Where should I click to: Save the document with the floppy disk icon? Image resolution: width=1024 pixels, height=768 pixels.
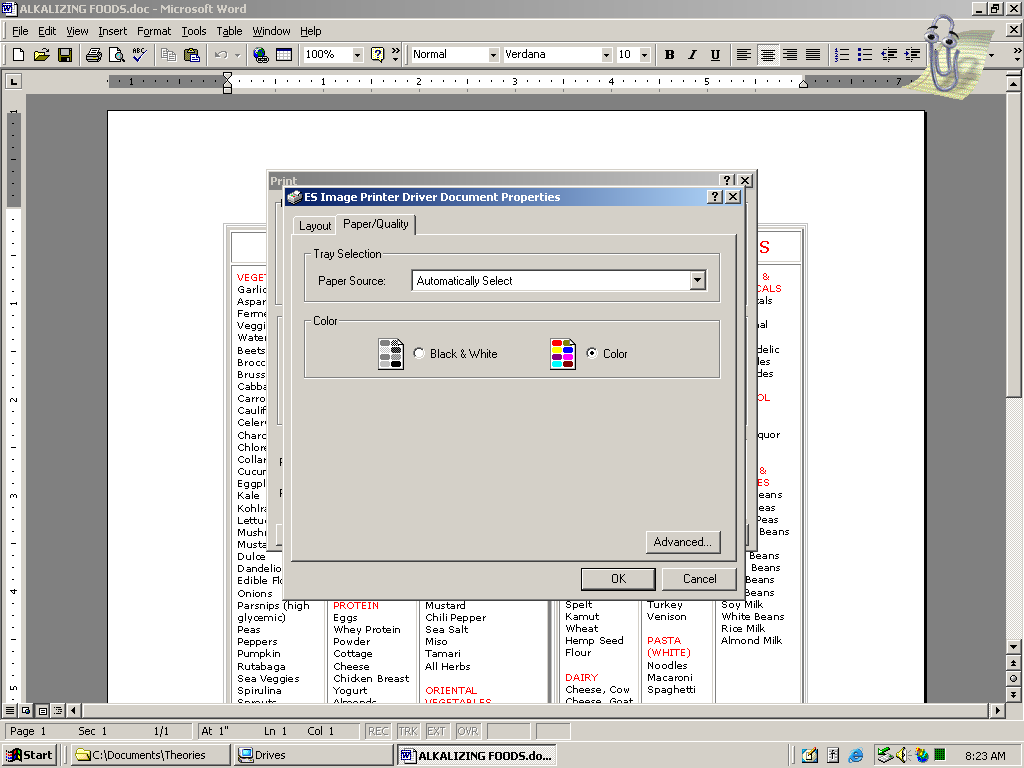(x=65, y=55)
